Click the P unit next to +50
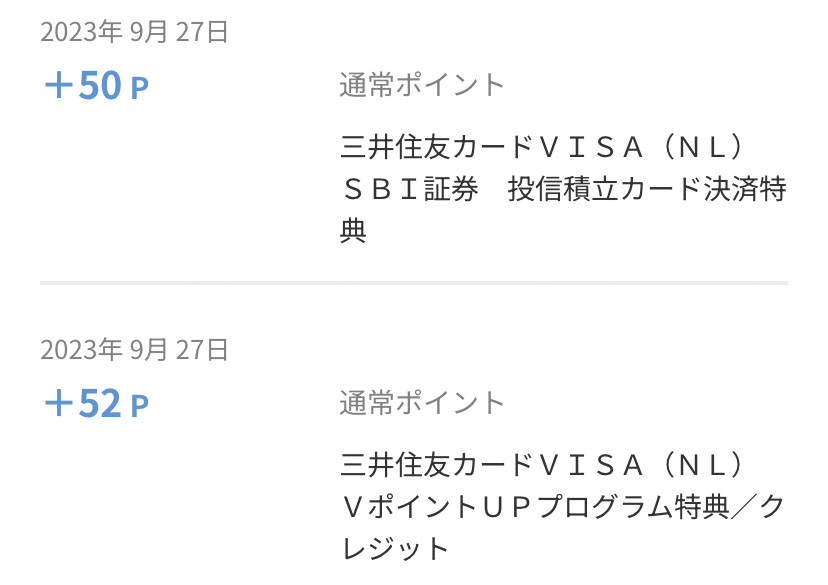This screenshot has width=828, height=585. point(139,89)
